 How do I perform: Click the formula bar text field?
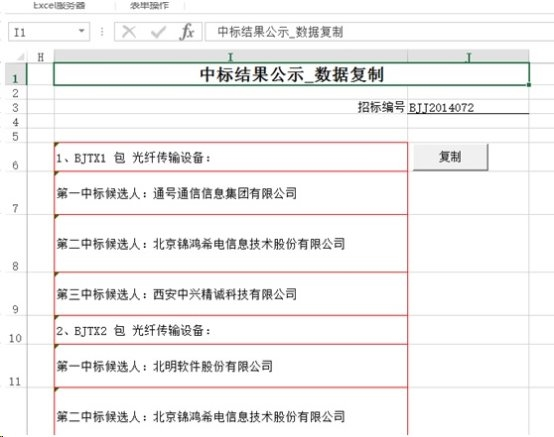coord(379,32)
